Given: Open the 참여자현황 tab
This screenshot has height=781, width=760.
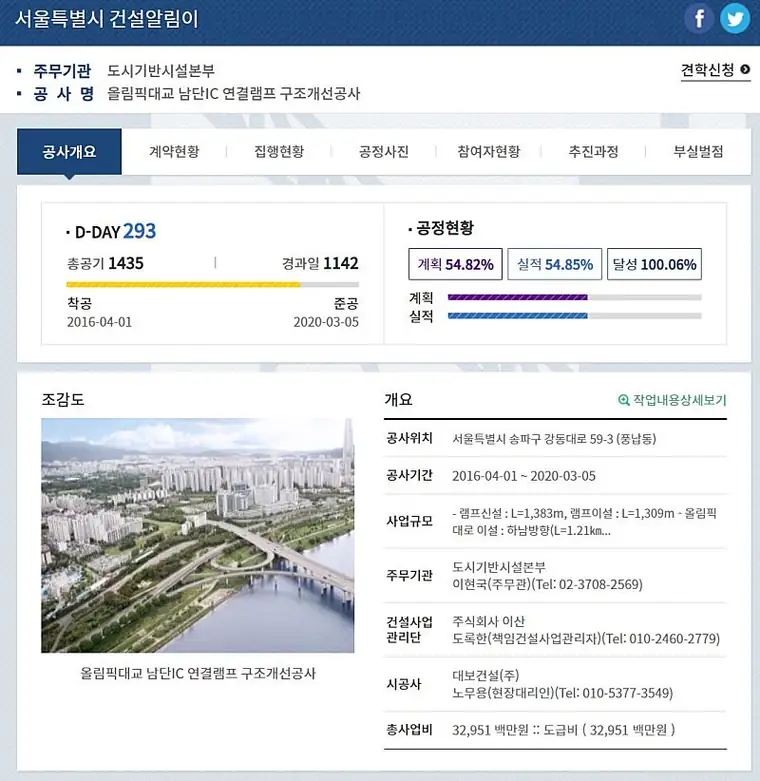Looking at the screenshot, I should (489, 151).
